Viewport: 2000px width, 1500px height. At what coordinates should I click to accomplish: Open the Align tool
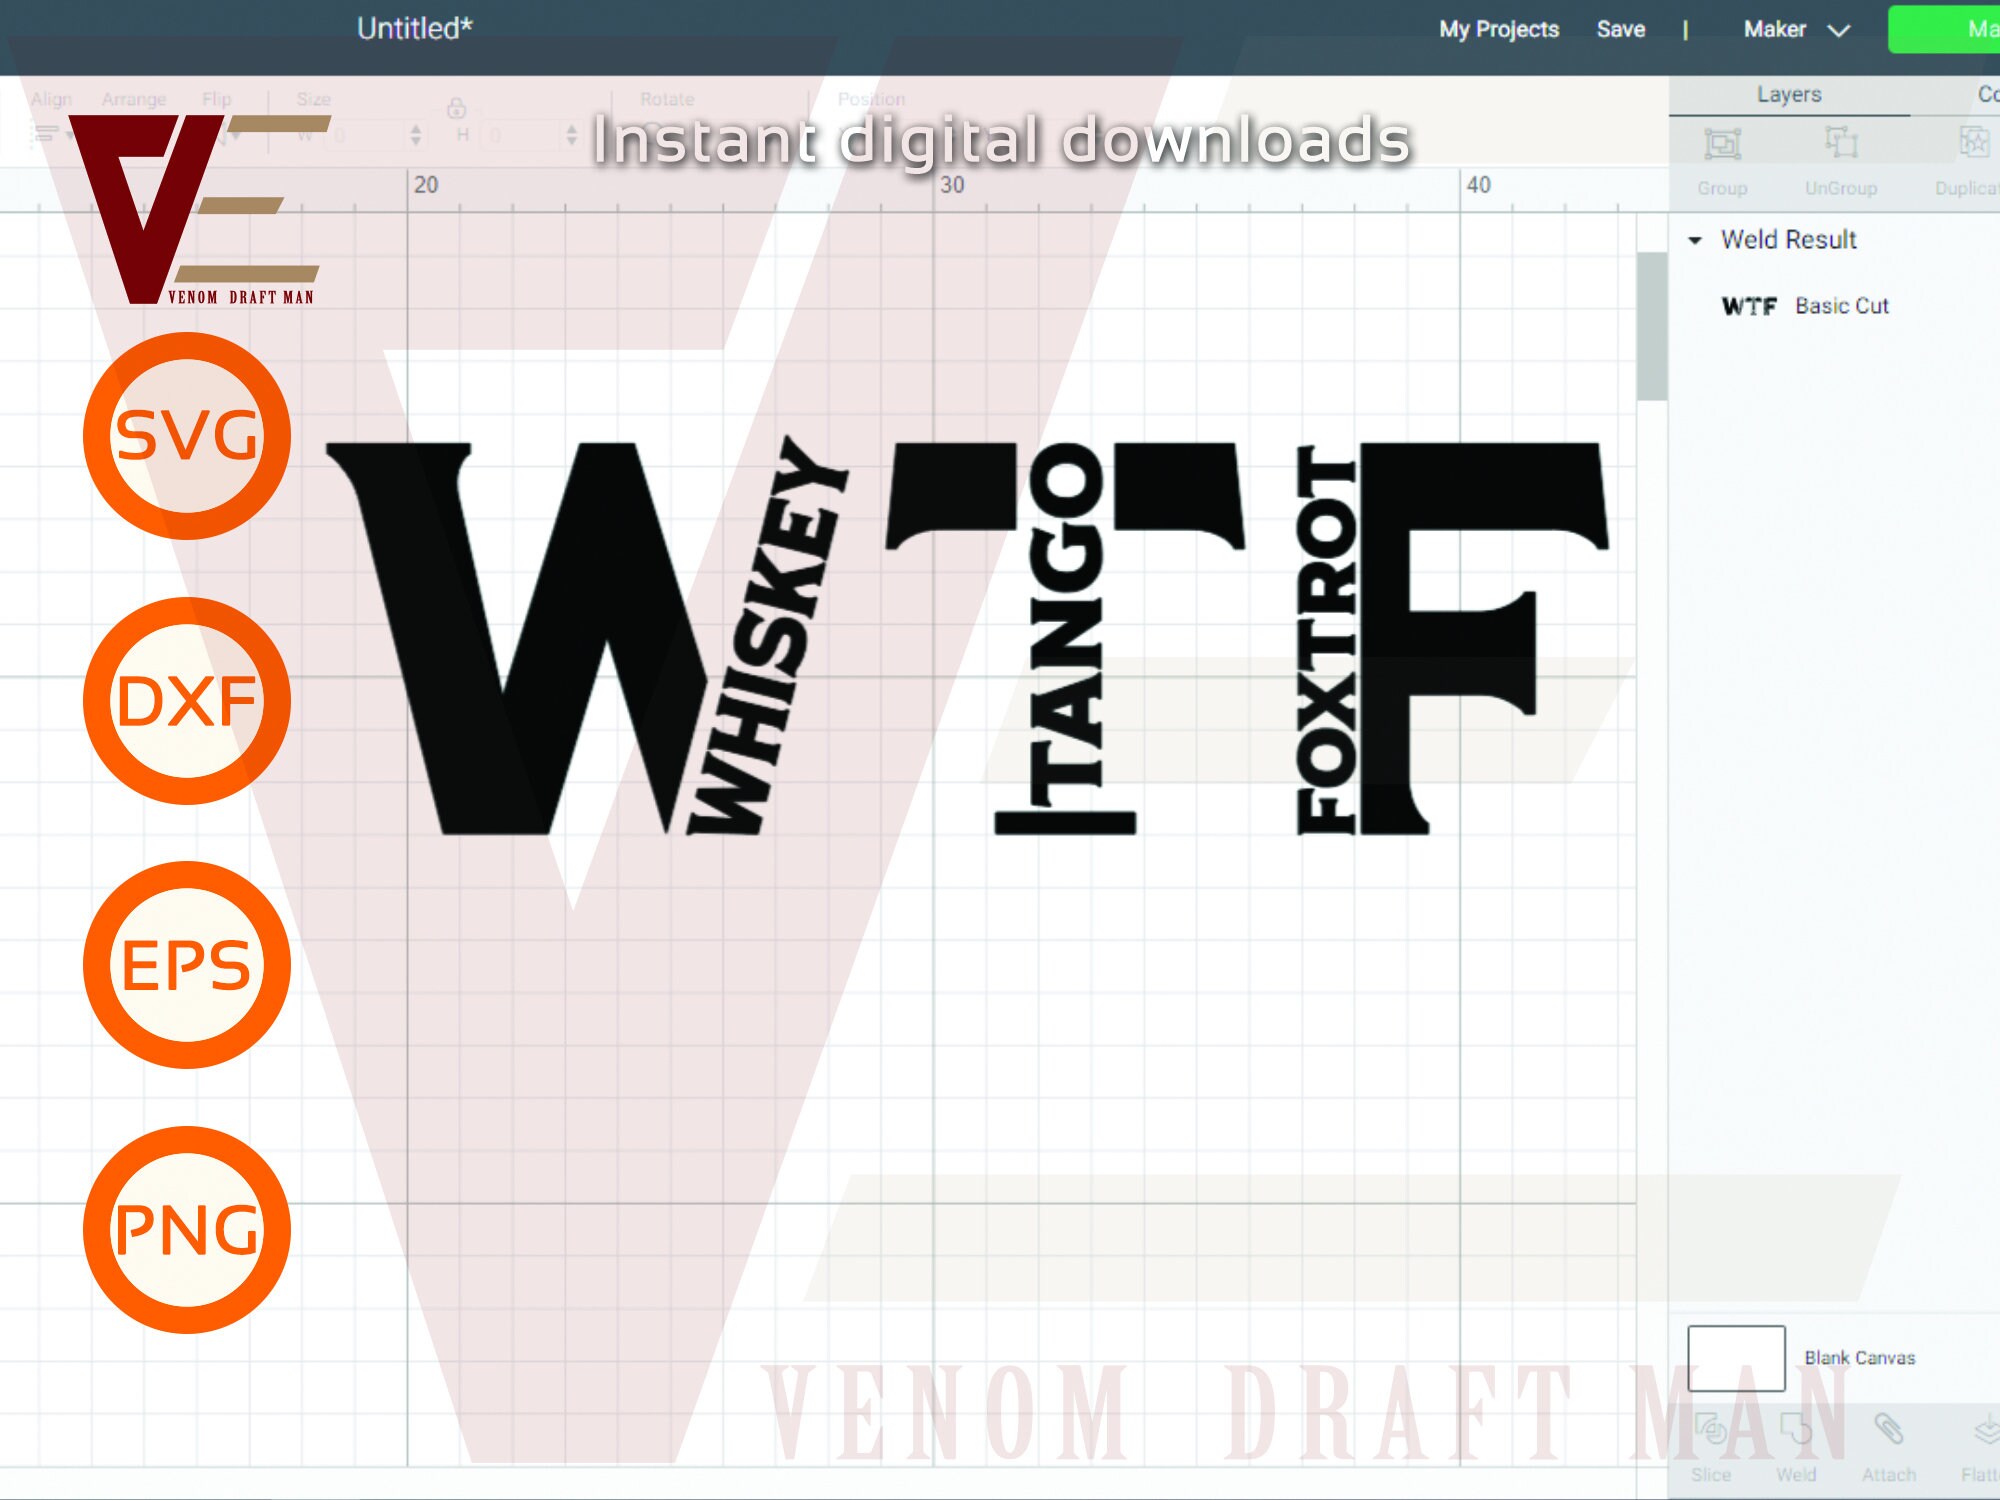click(x=50, y=99)
